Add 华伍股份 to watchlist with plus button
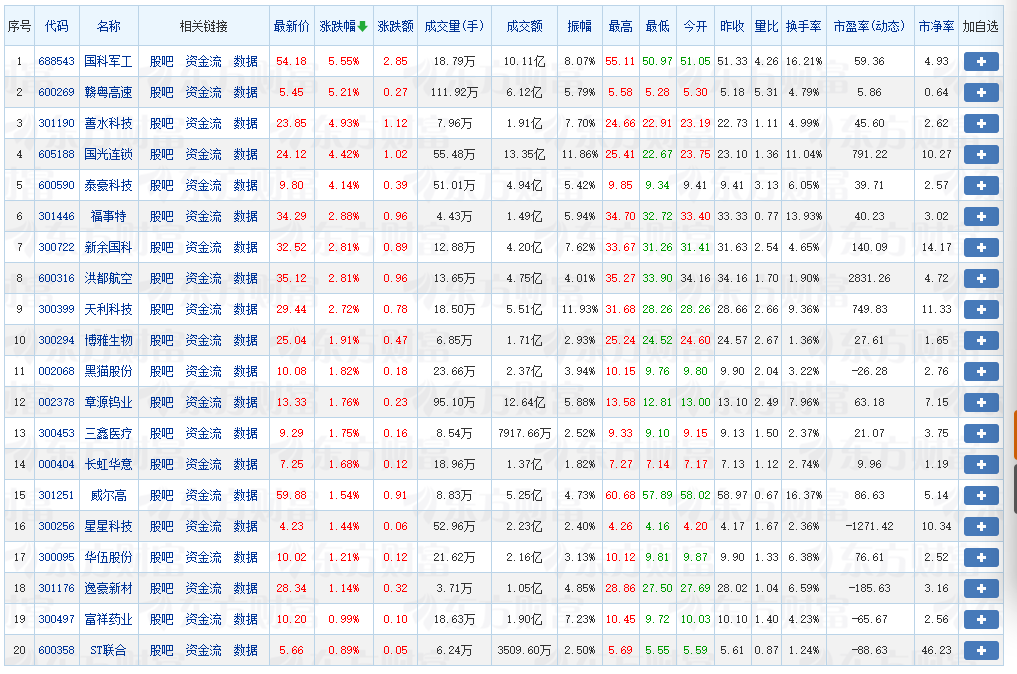The width and height of the screenshot is (1017, 674). (x=981, y=558)
